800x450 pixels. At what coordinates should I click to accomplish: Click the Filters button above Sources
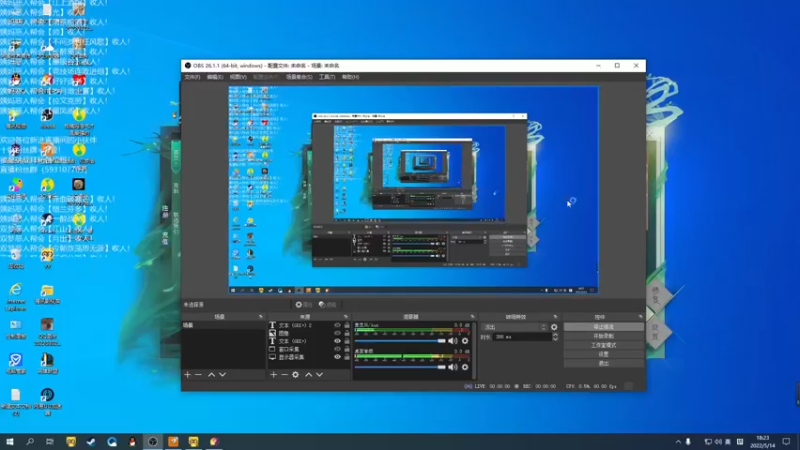tap(328, 305)
